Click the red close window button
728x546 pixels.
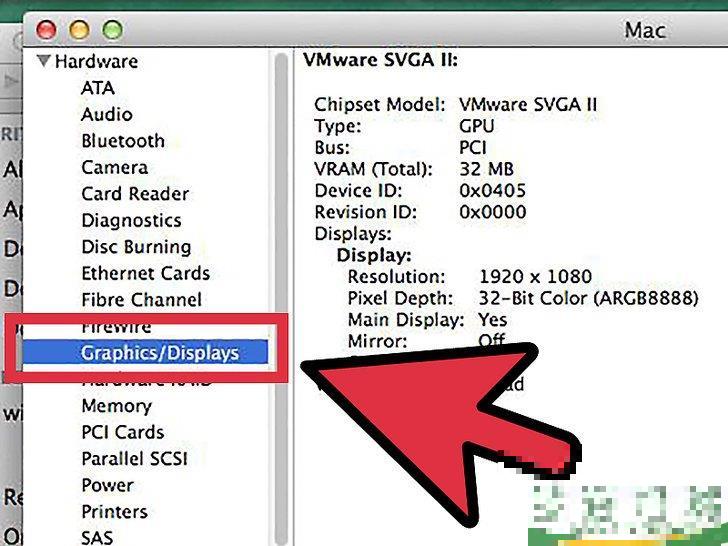(46, 30)
